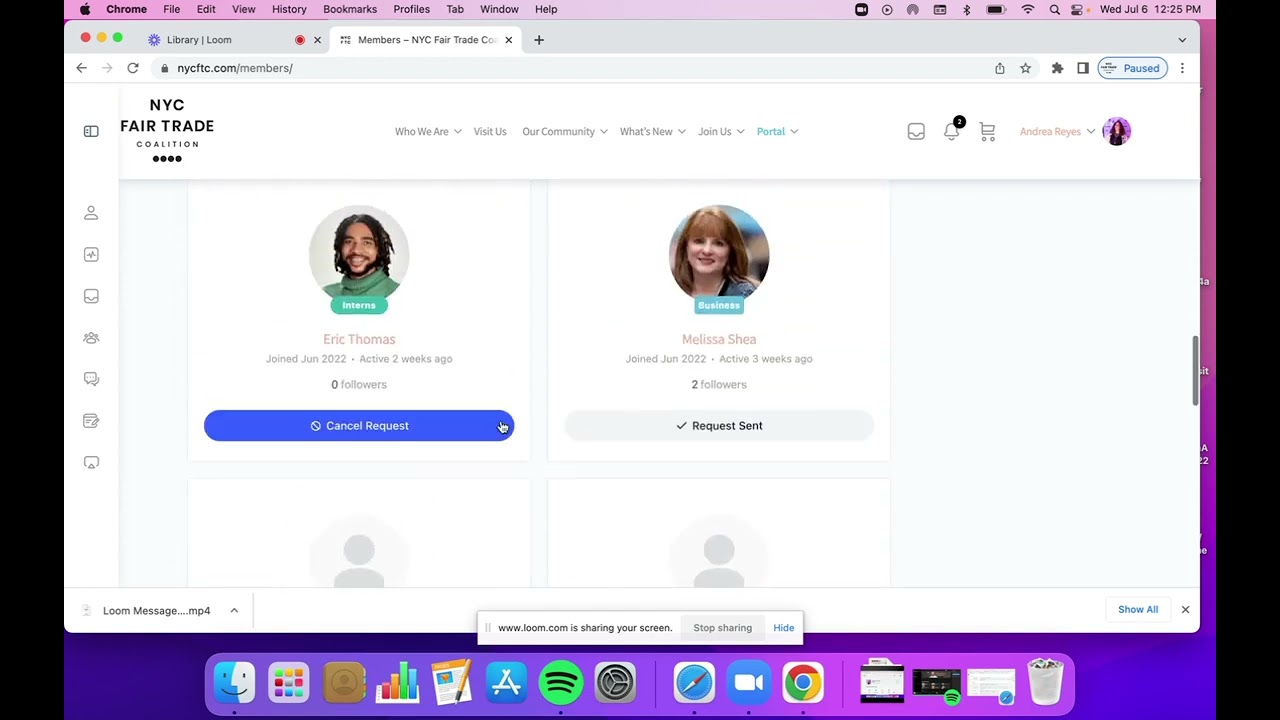Expand Our Community menu
1280x720 pixels.
point(565,131)
